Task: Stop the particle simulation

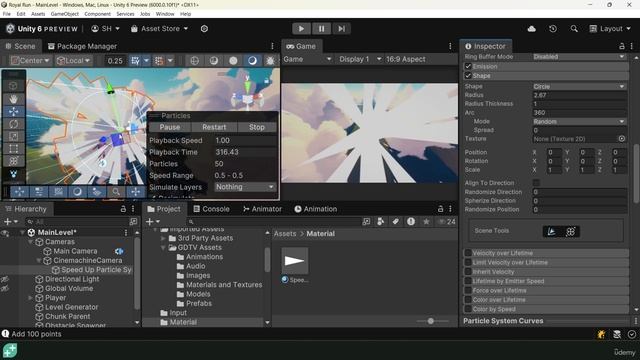Action: coord(257,127)
